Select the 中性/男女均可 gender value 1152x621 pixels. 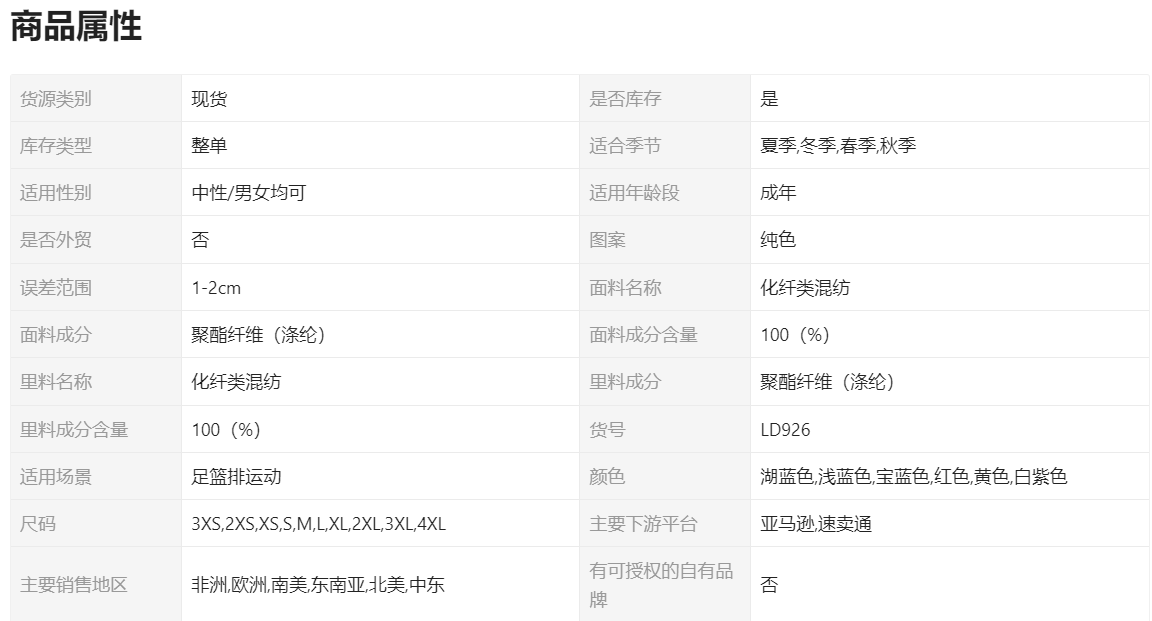248,193
